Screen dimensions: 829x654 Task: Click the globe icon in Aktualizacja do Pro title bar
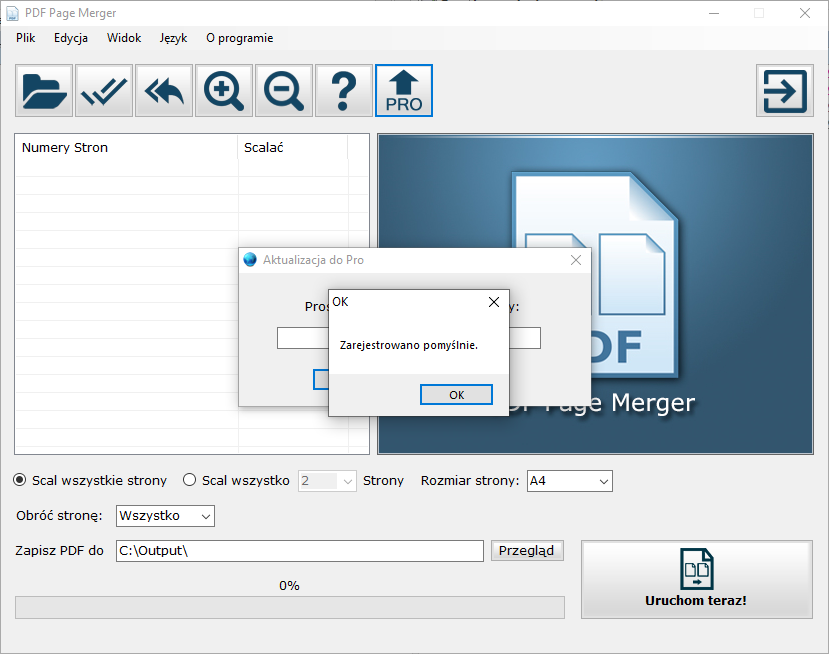(250, 260)
